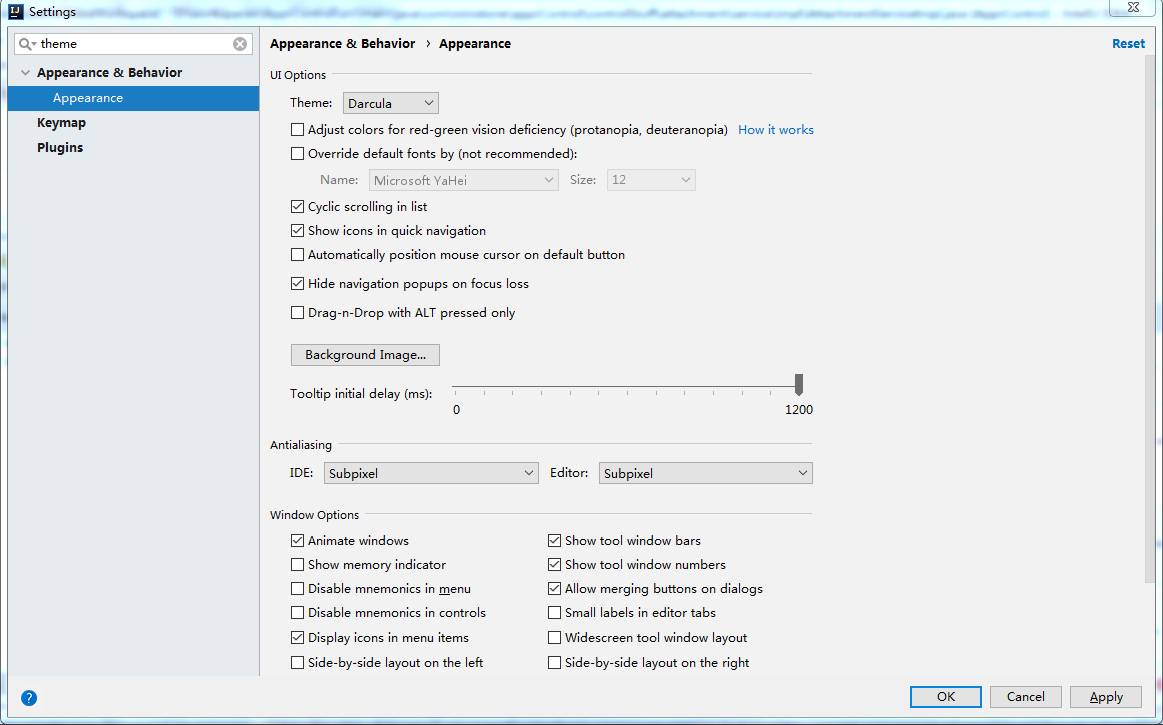Uncheck Animate windows
Viewport: 1163px width, 725px height.
[297, 540]
